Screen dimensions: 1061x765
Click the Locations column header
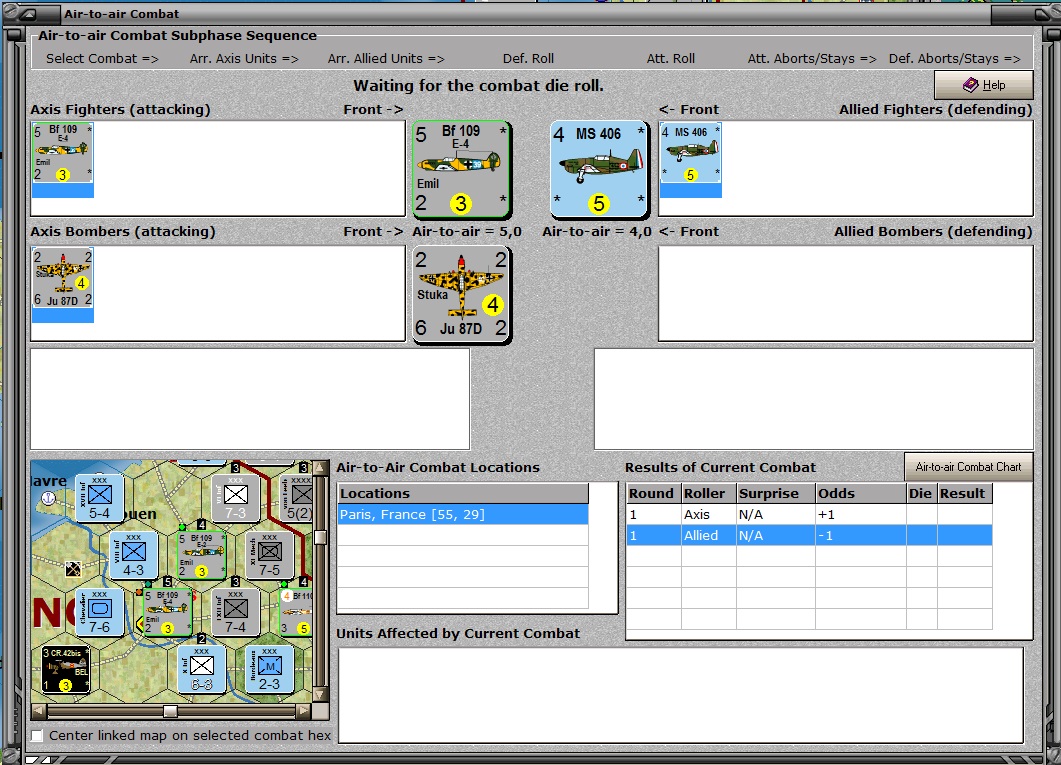tap(463, 493)
